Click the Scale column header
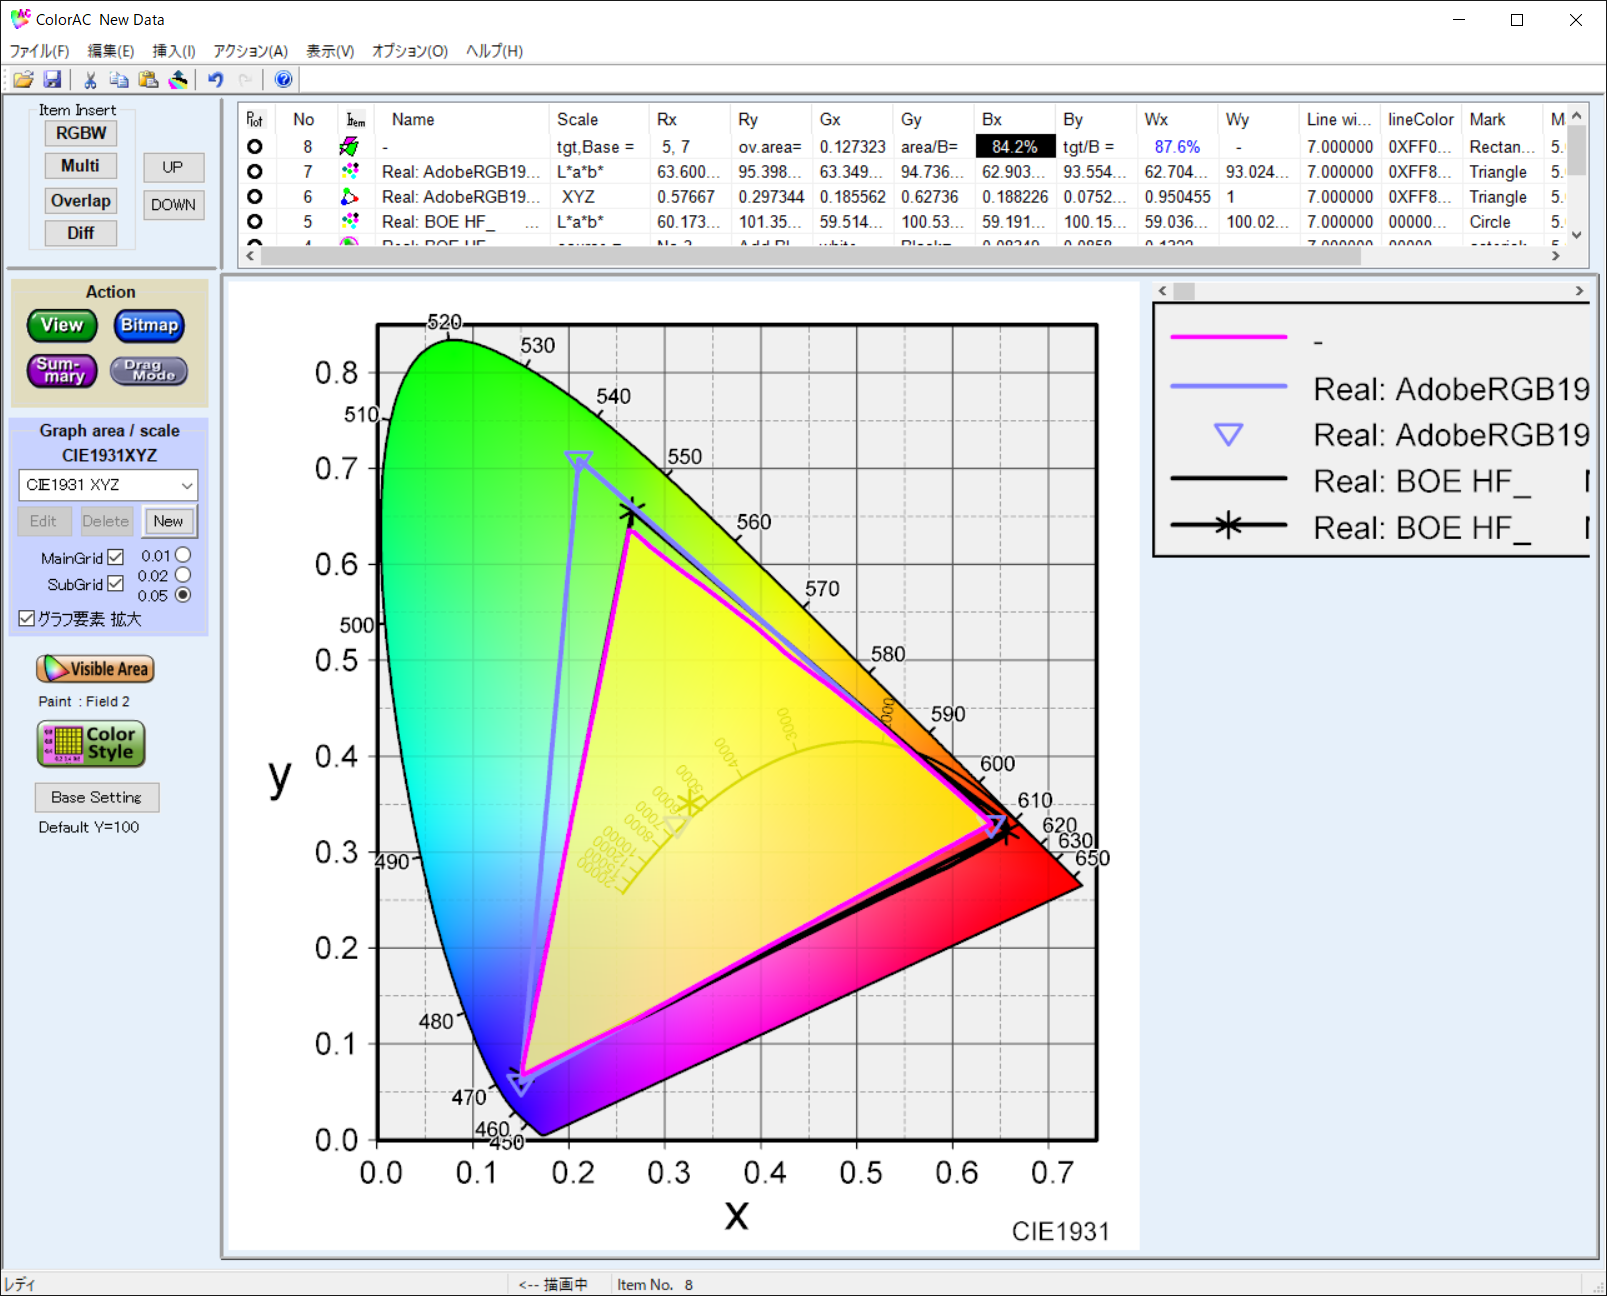Viewport: 1607px width, 1296px height. click(599, 120)
